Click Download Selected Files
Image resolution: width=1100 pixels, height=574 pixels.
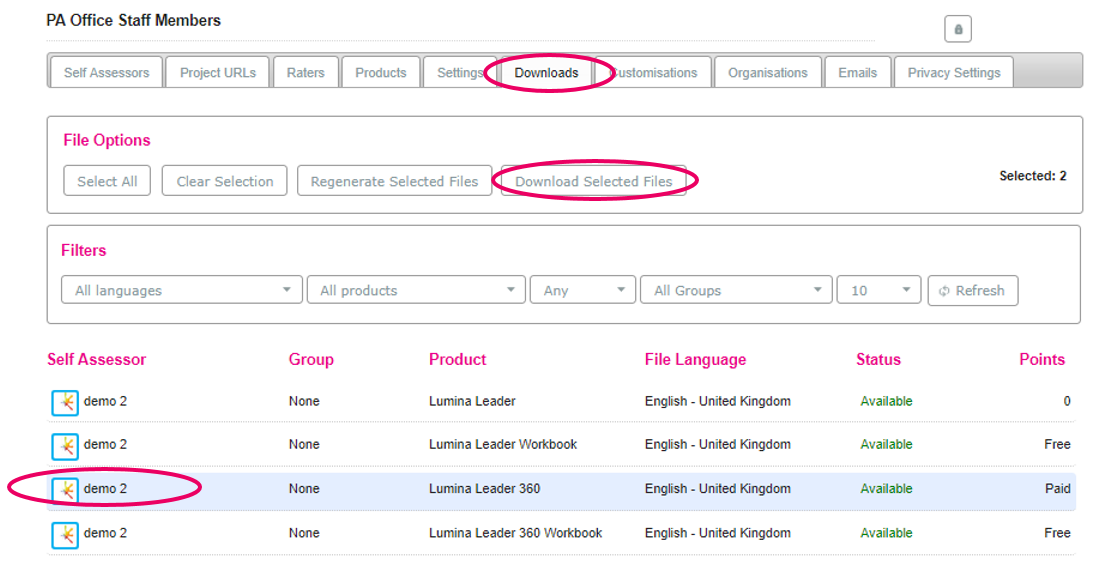click(593, 181)
